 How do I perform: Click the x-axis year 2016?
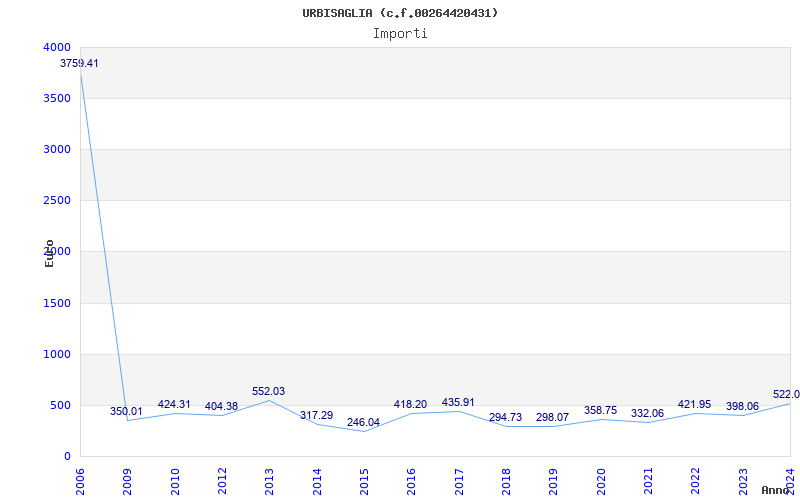point(412,482)
